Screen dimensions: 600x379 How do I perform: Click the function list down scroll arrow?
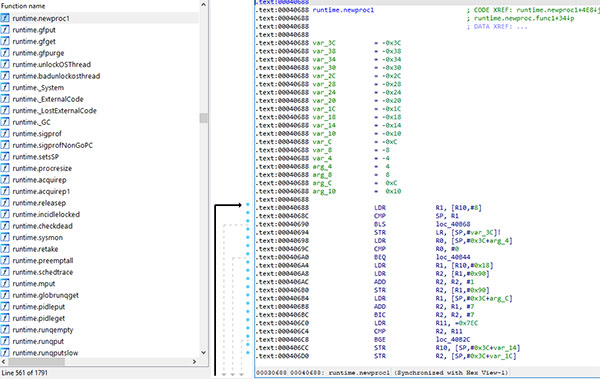tap(204, 353)
